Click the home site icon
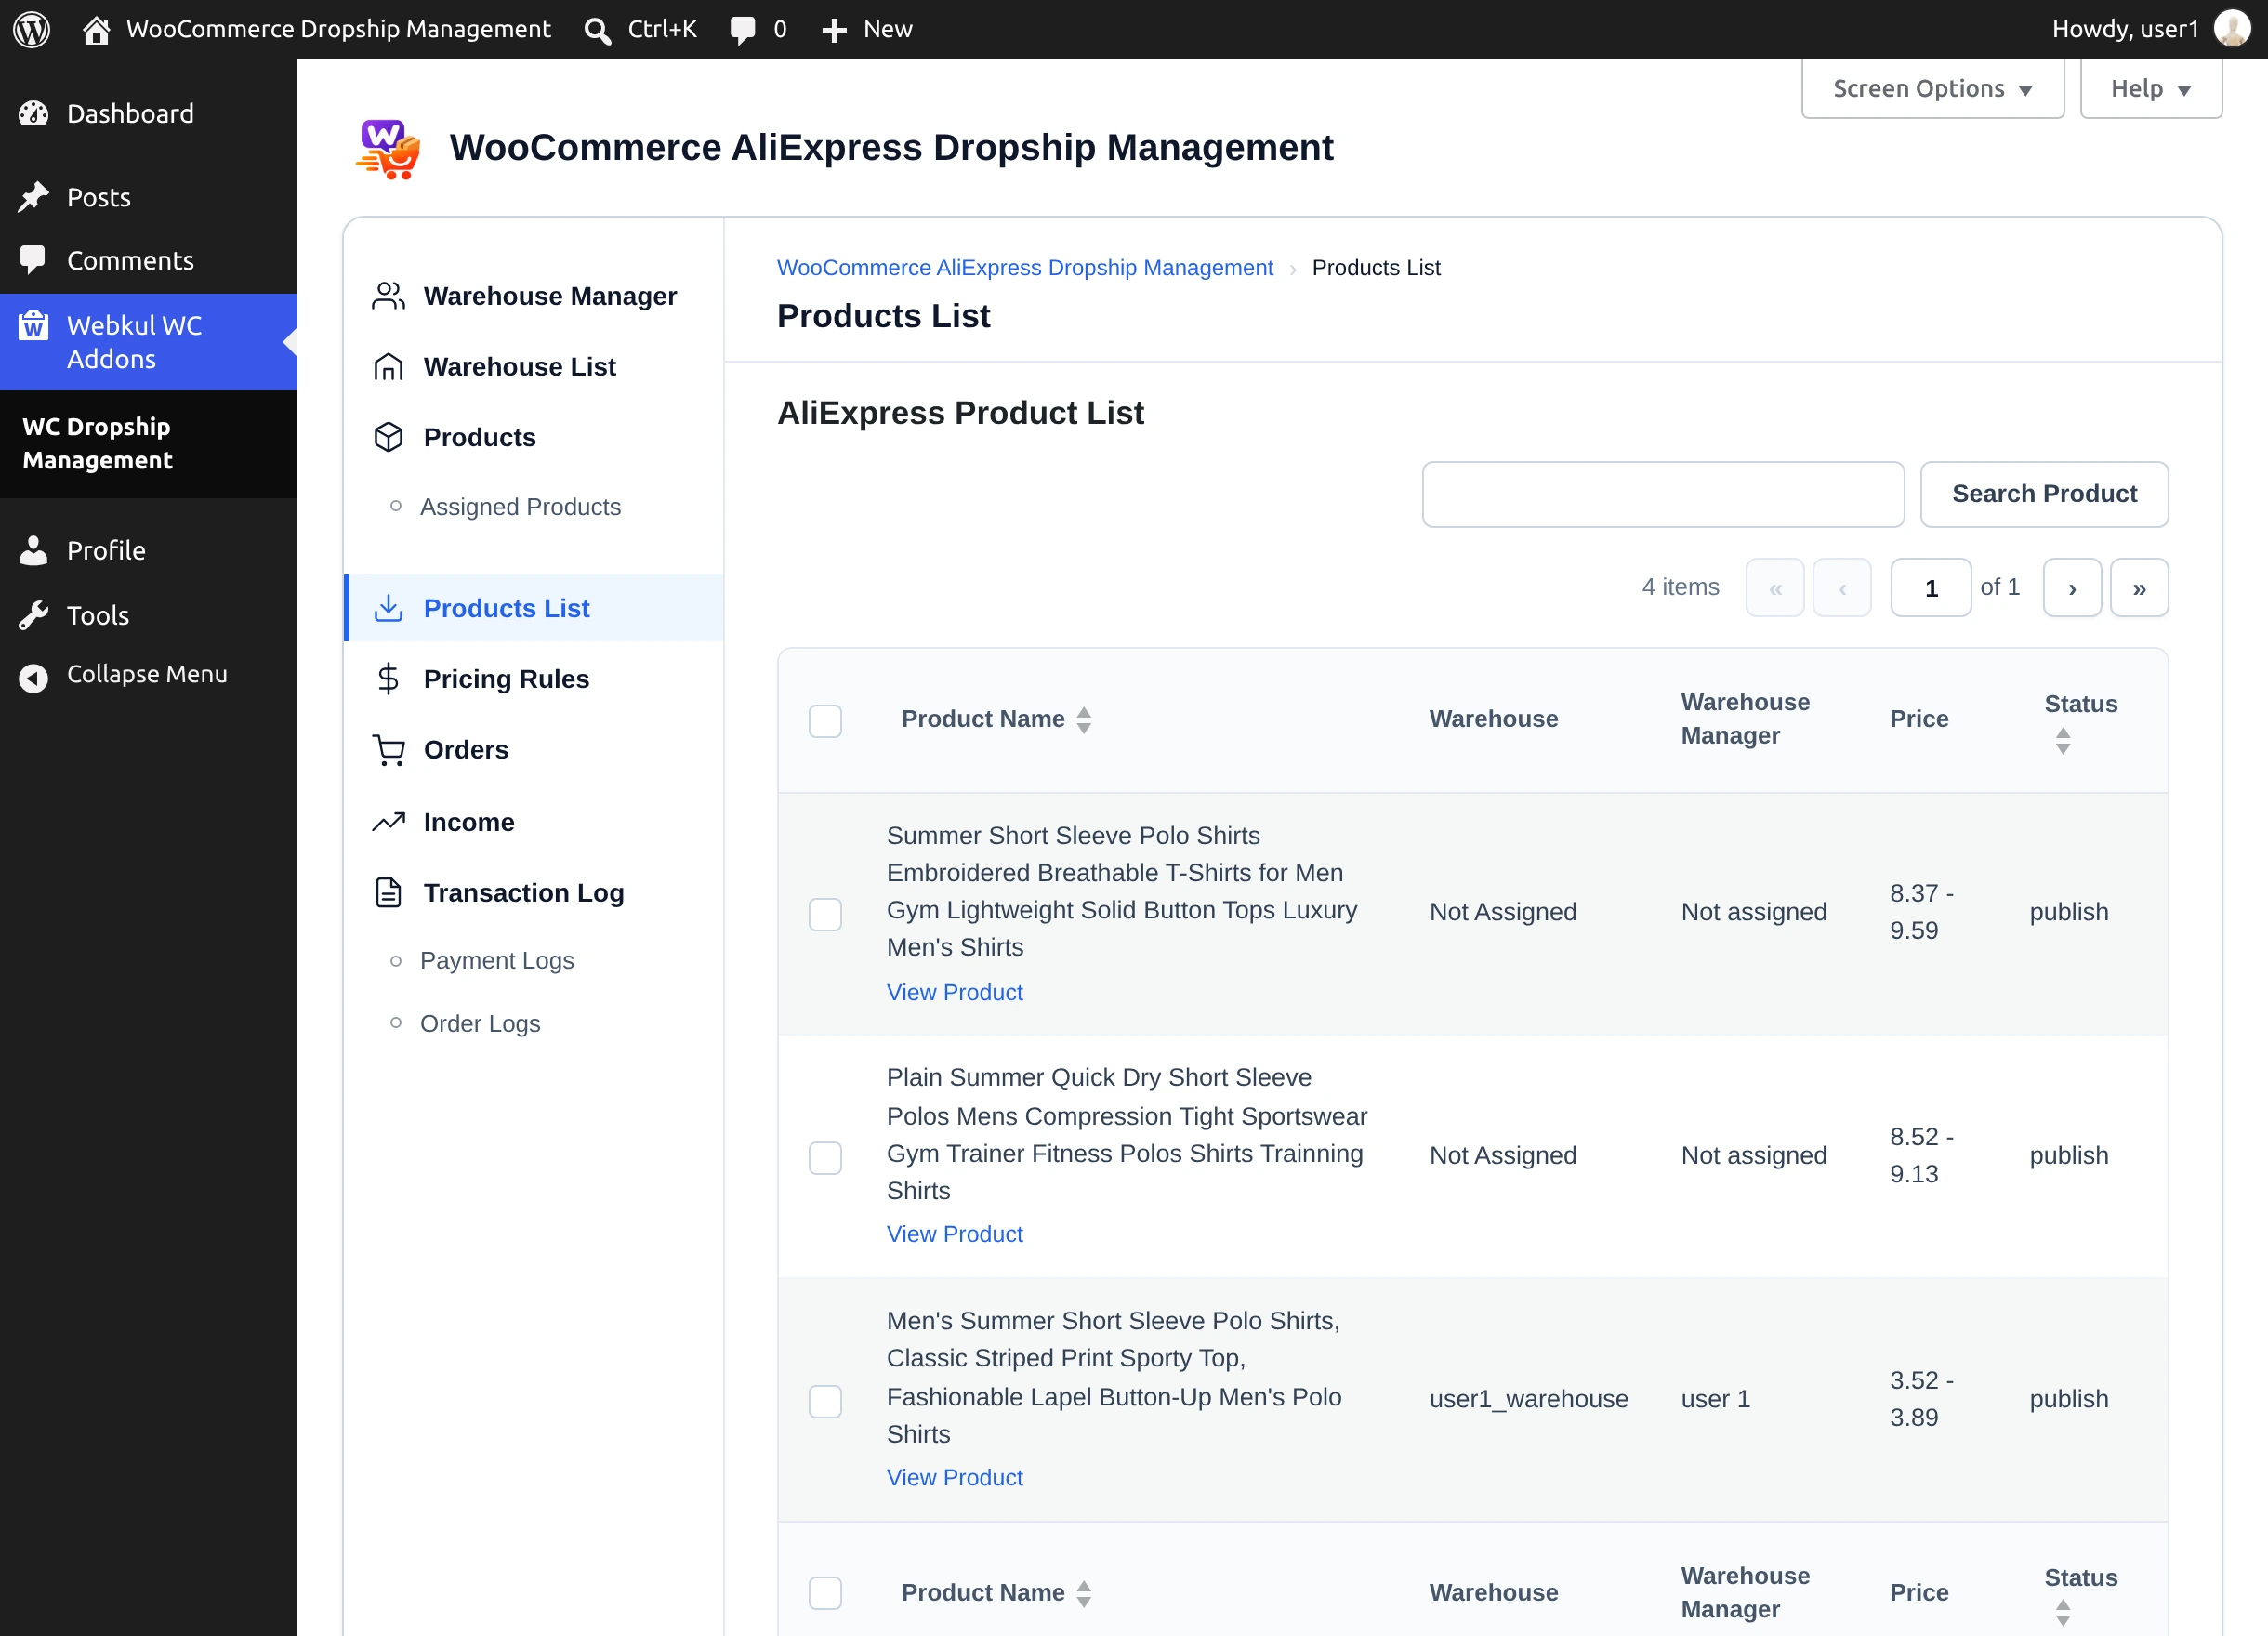 click(x=96, y=30)
